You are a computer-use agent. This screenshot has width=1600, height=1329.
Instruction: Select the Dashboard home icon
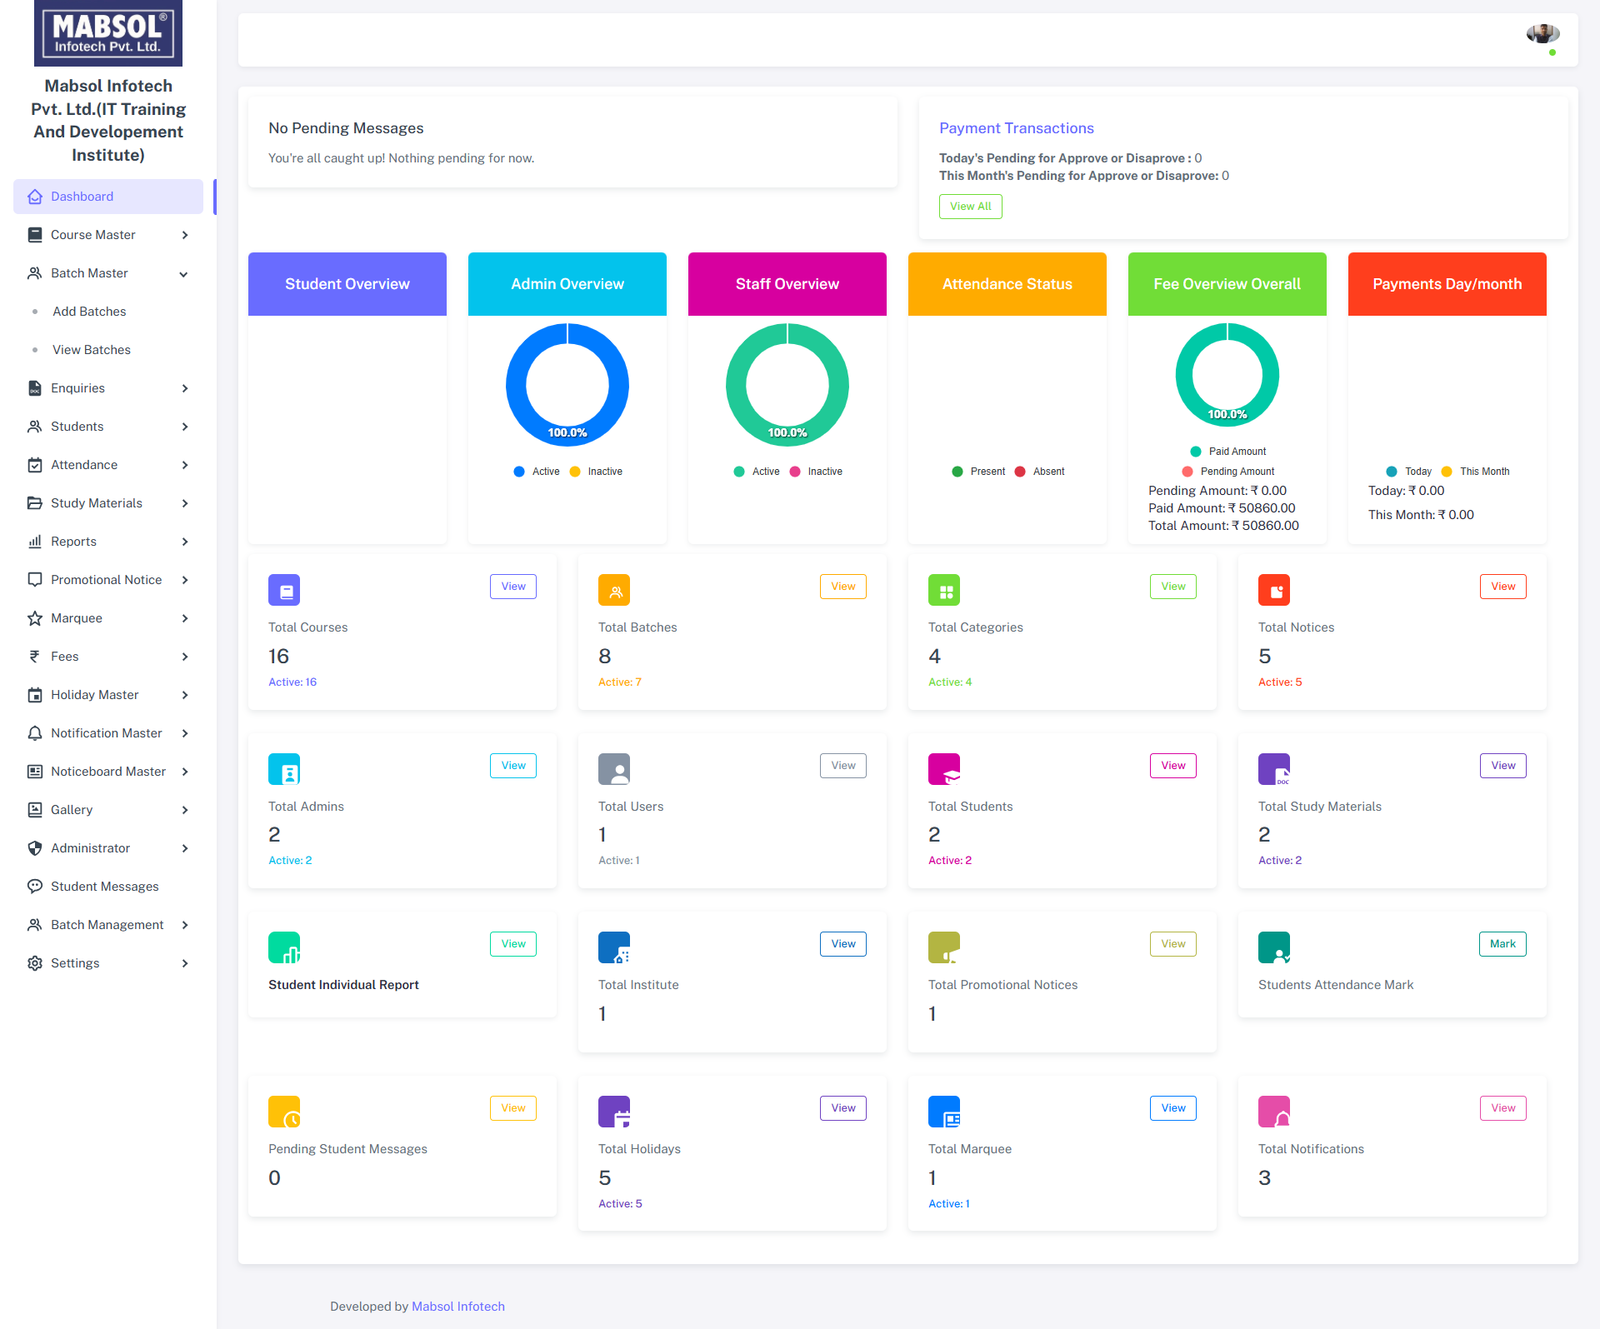[33, 196]
